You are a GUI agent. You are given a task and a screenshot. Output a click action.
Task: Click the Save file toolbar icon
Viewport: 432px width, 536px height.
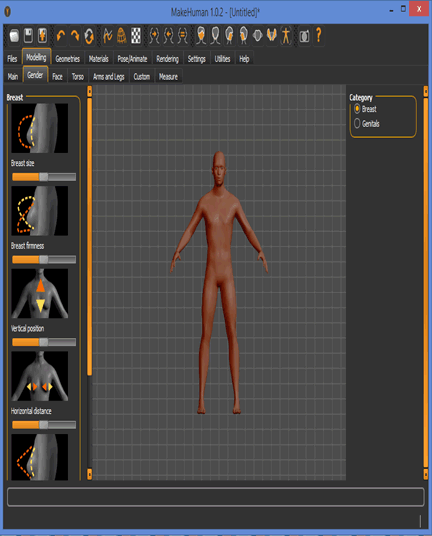28,35
